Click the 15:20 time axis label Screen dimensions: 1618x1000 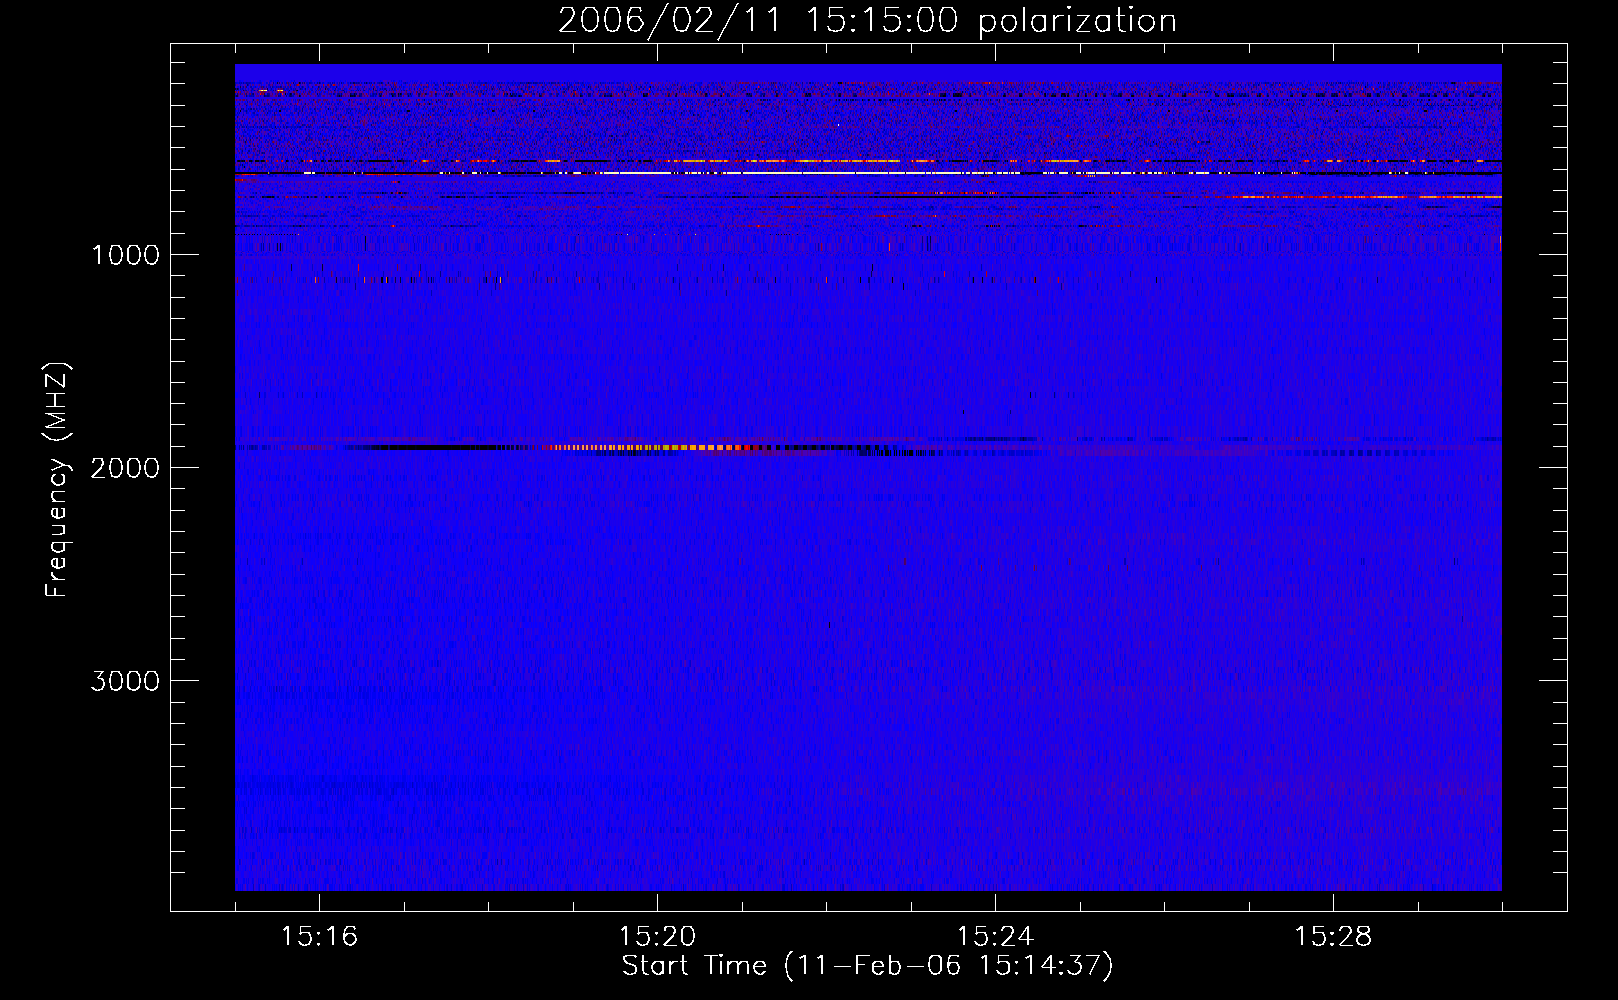657,937
